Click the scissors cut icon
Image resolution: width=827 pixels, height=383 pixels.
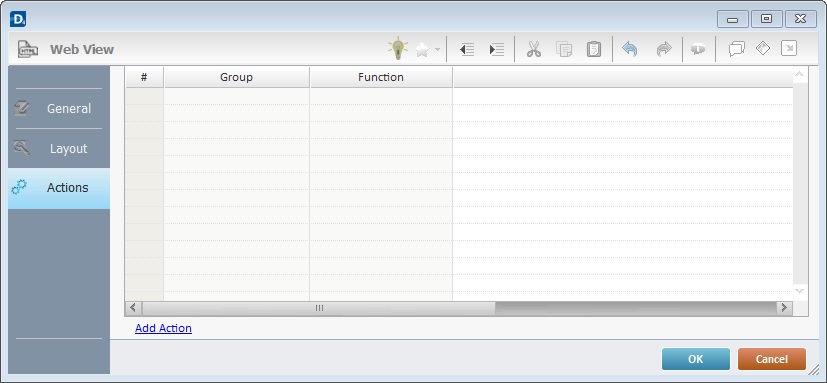(x=534, y=50)
